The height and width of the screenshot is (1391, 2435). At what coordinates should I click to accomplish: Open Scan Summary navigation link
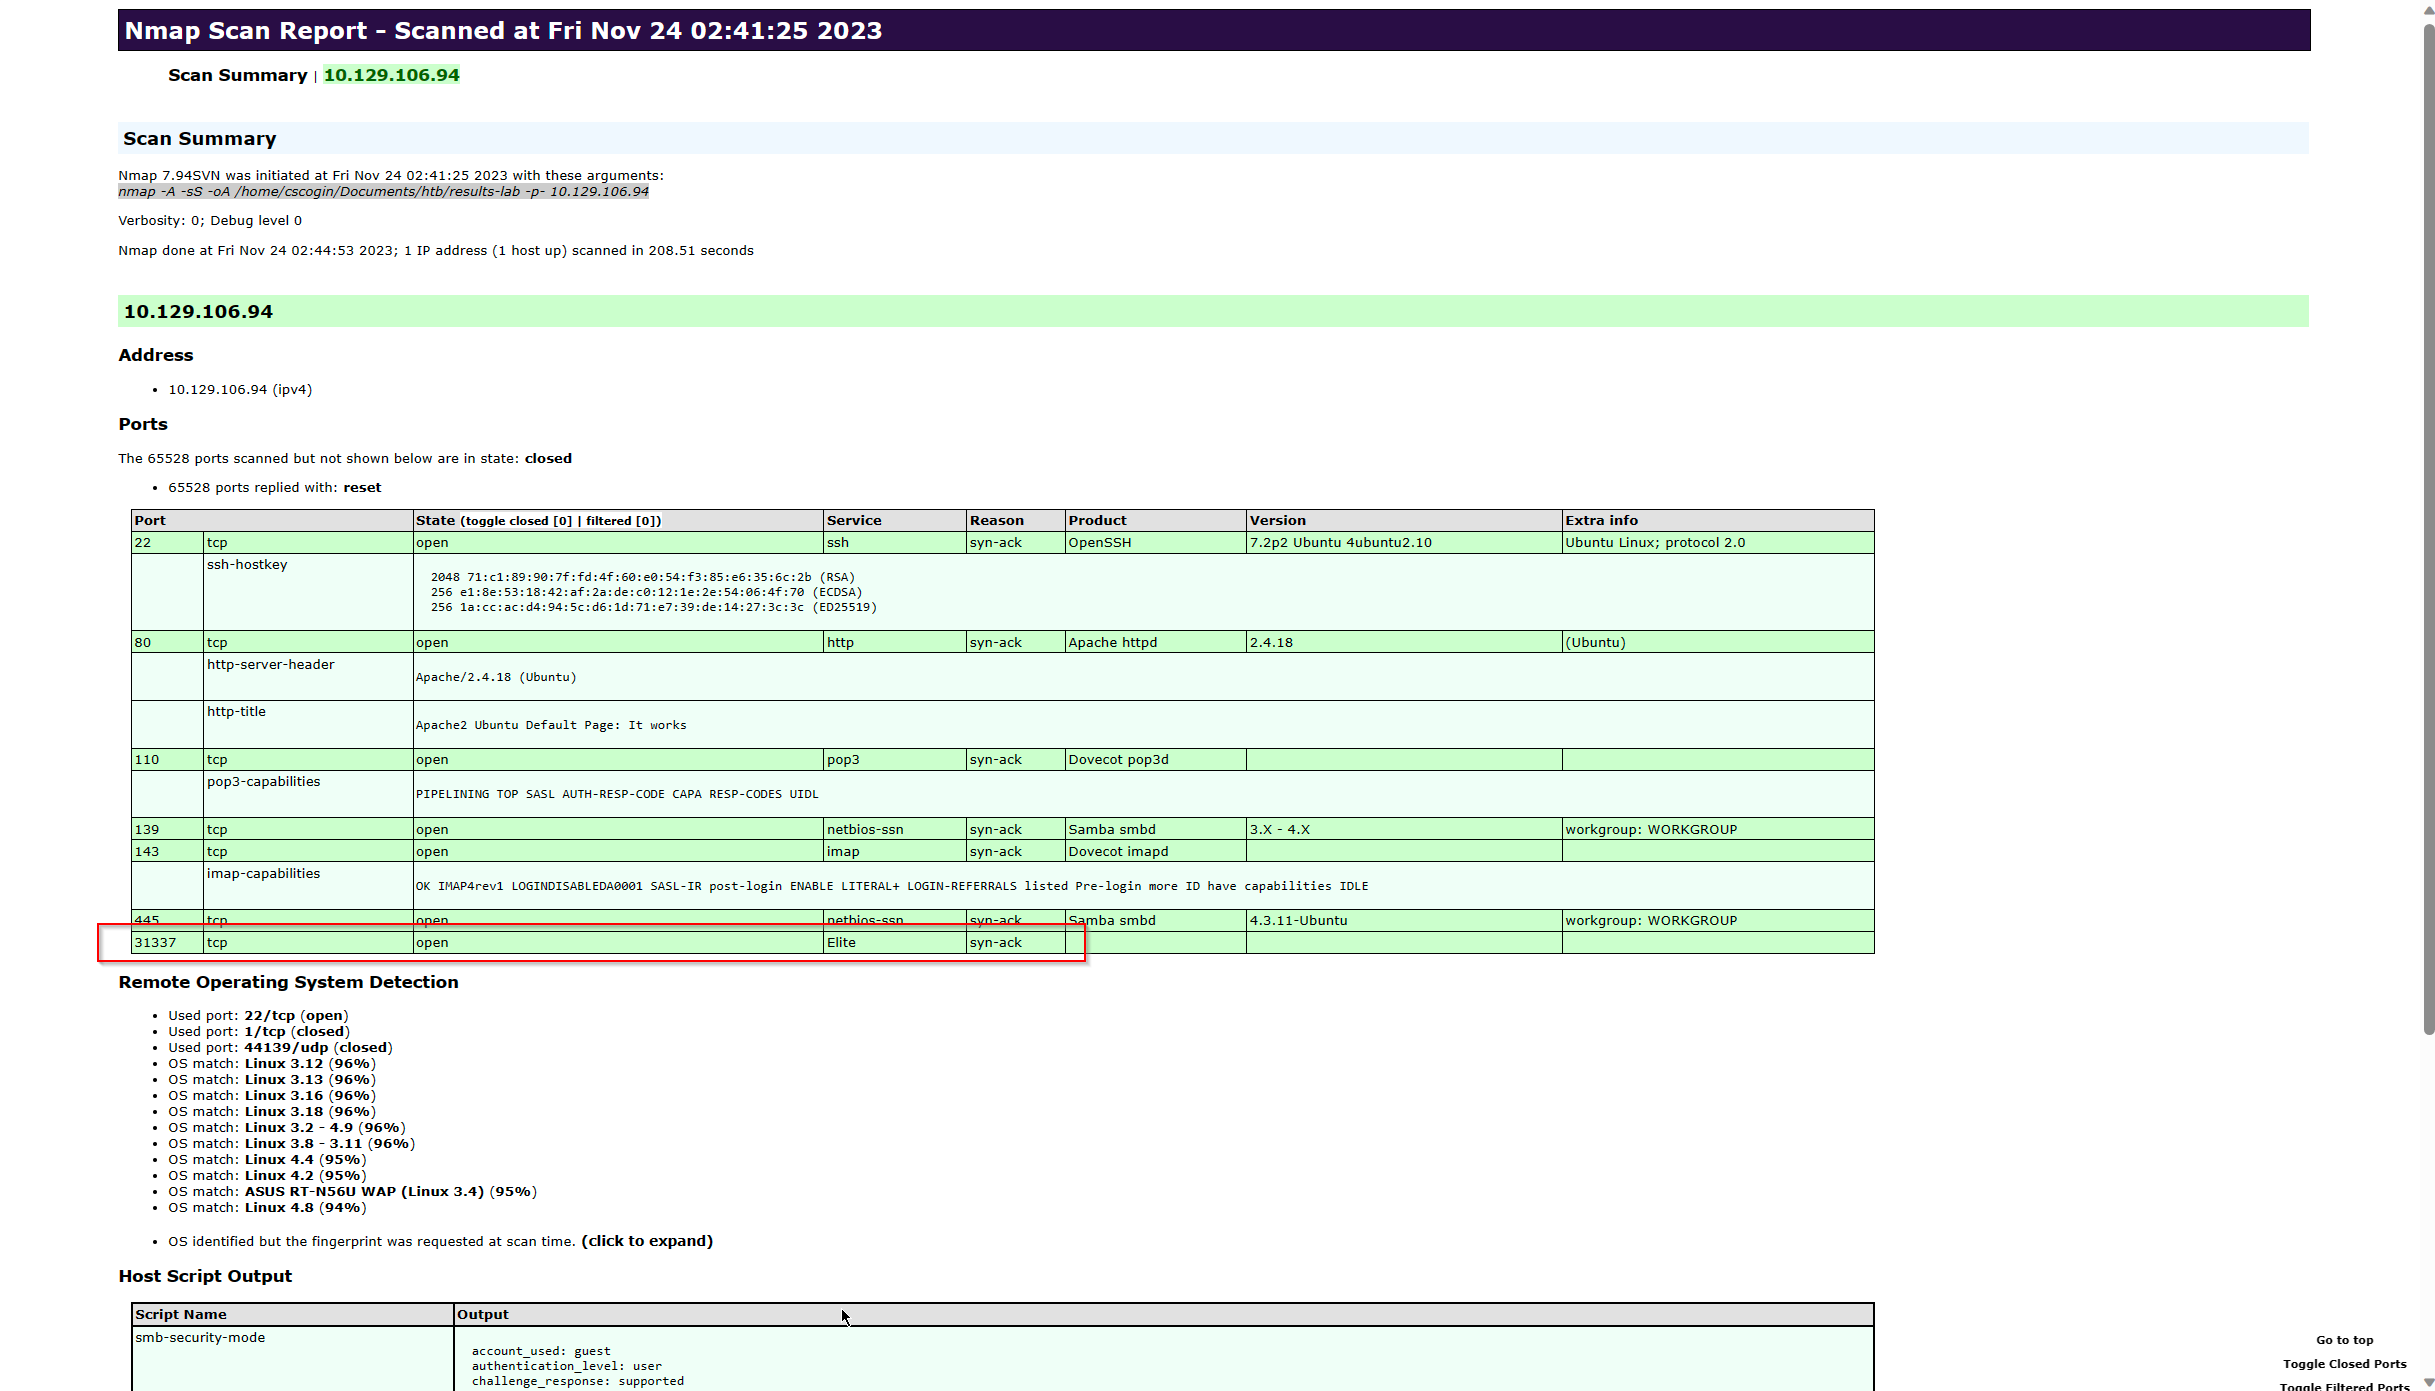pyautogui.click(x=237, y=75)
